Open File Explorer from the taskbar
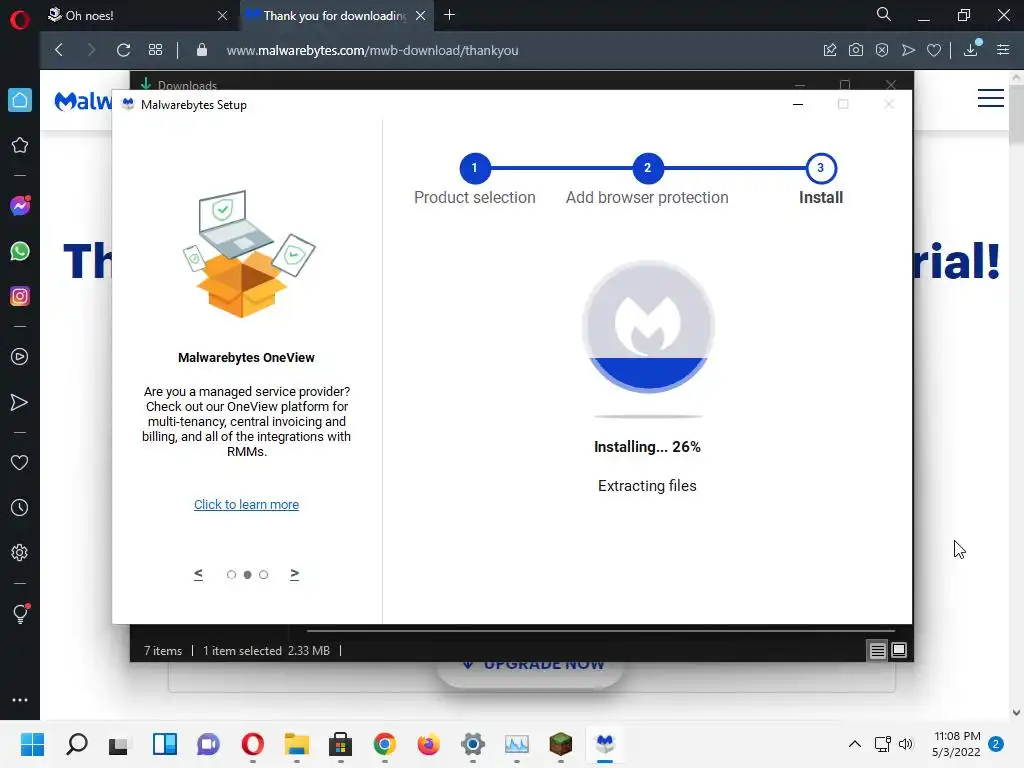Screen dimensions: 1024x768 pyautogui.click(x=296, y=744)
